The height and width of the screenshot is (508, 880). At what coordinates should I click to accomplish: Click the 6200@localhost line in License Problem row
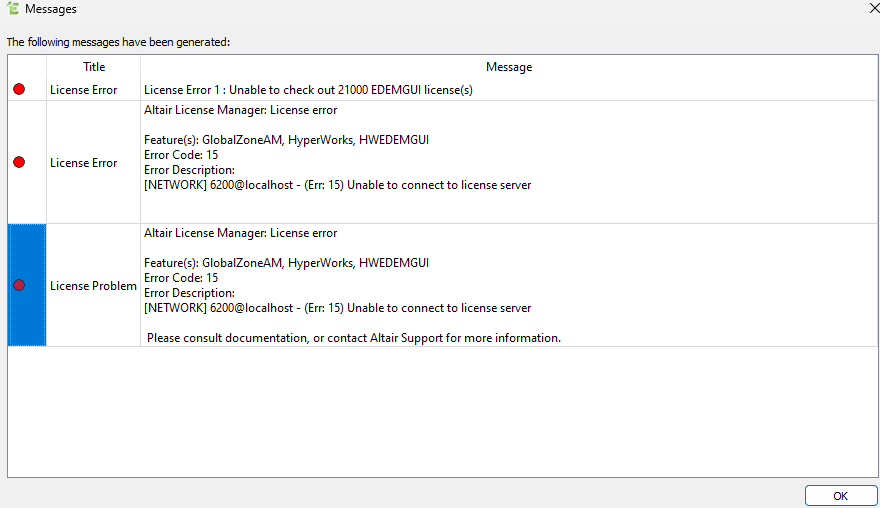click(x=337, y=308)
